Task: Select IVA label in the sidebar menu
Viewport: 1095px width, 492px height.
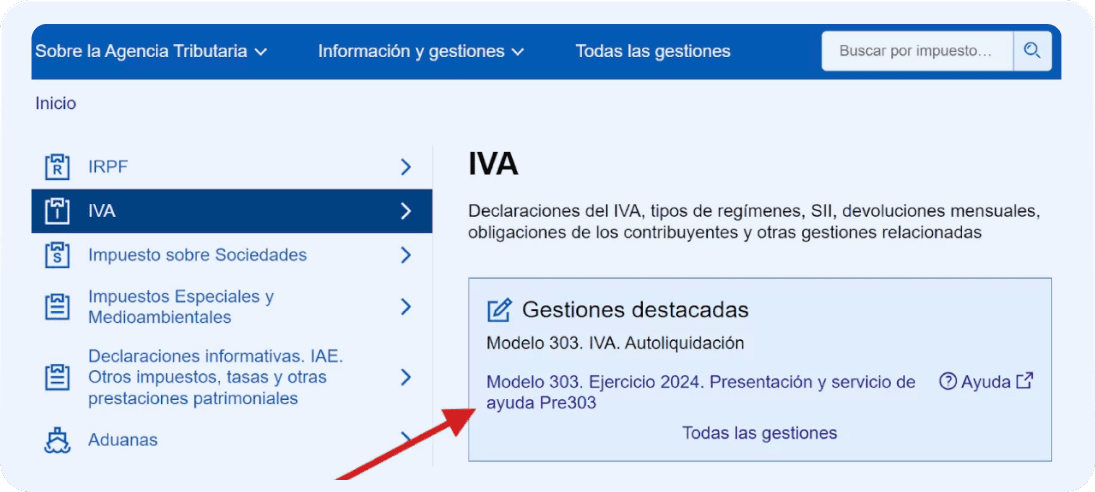Action: click(102, 211)
